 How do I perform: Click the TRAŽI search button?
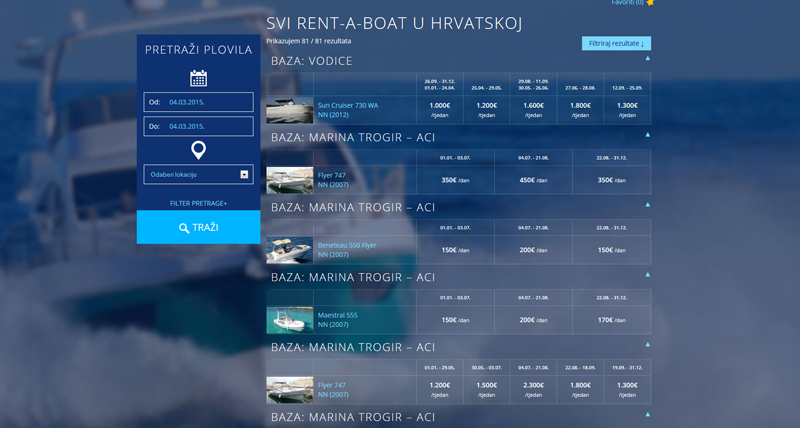point(198,227)
